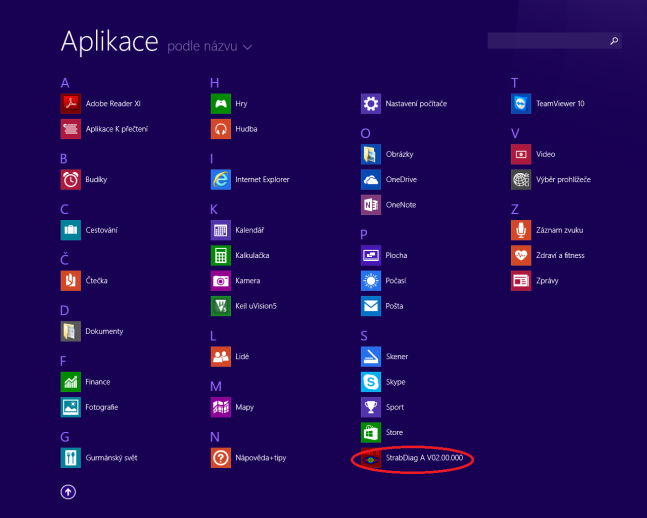Open the Obrázky pictures folder icon
The width and height of the screenshot is (647, 518).
coord(371,154)
